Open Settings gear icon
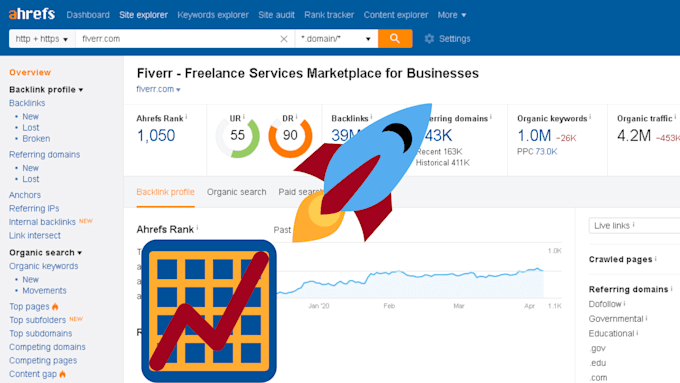Screen dimensions: 680x383 click(x=429, y=39)
